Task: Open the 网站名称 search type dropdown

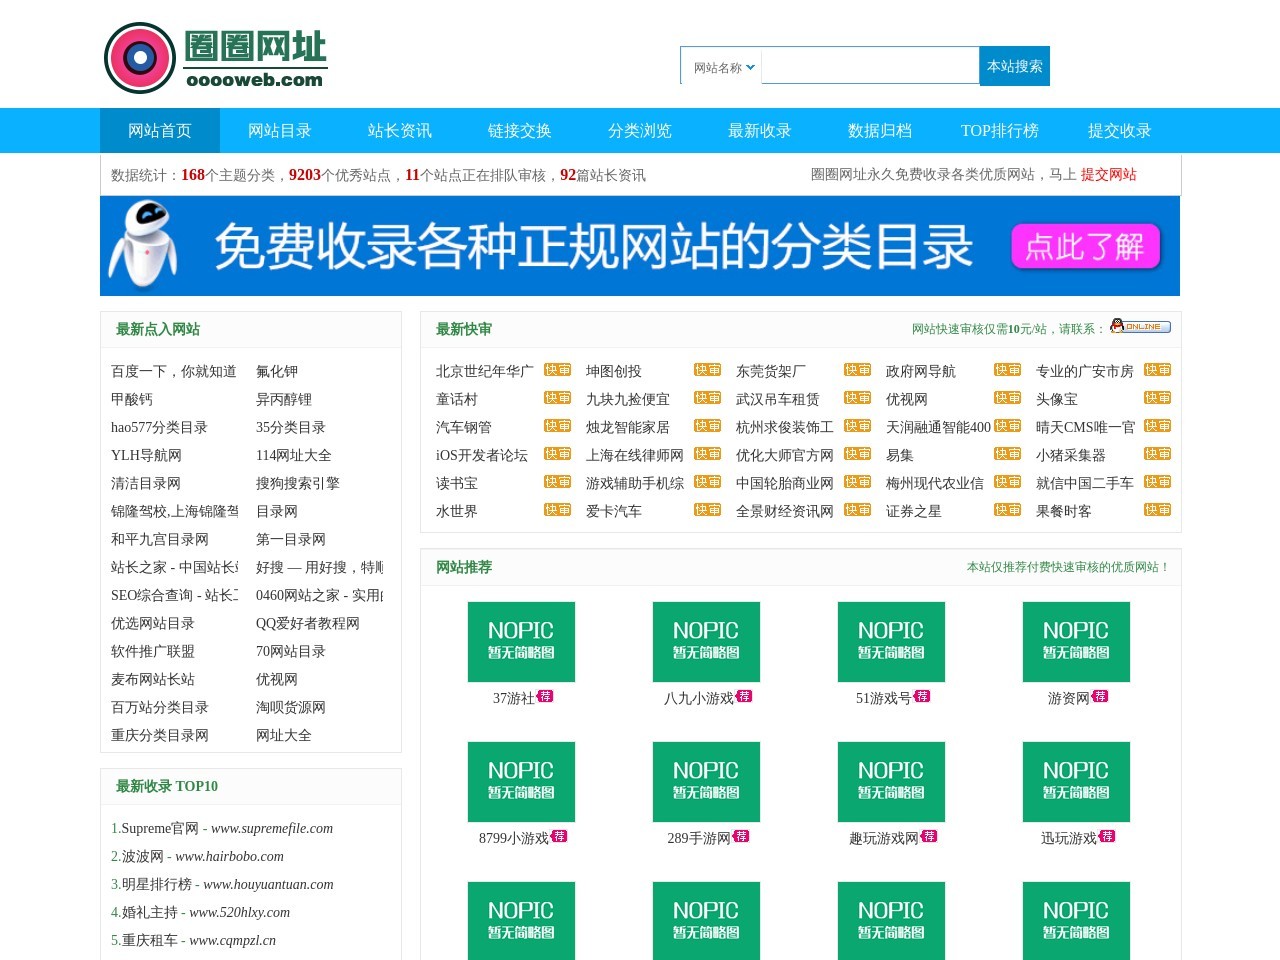Action: click(720, 66)
